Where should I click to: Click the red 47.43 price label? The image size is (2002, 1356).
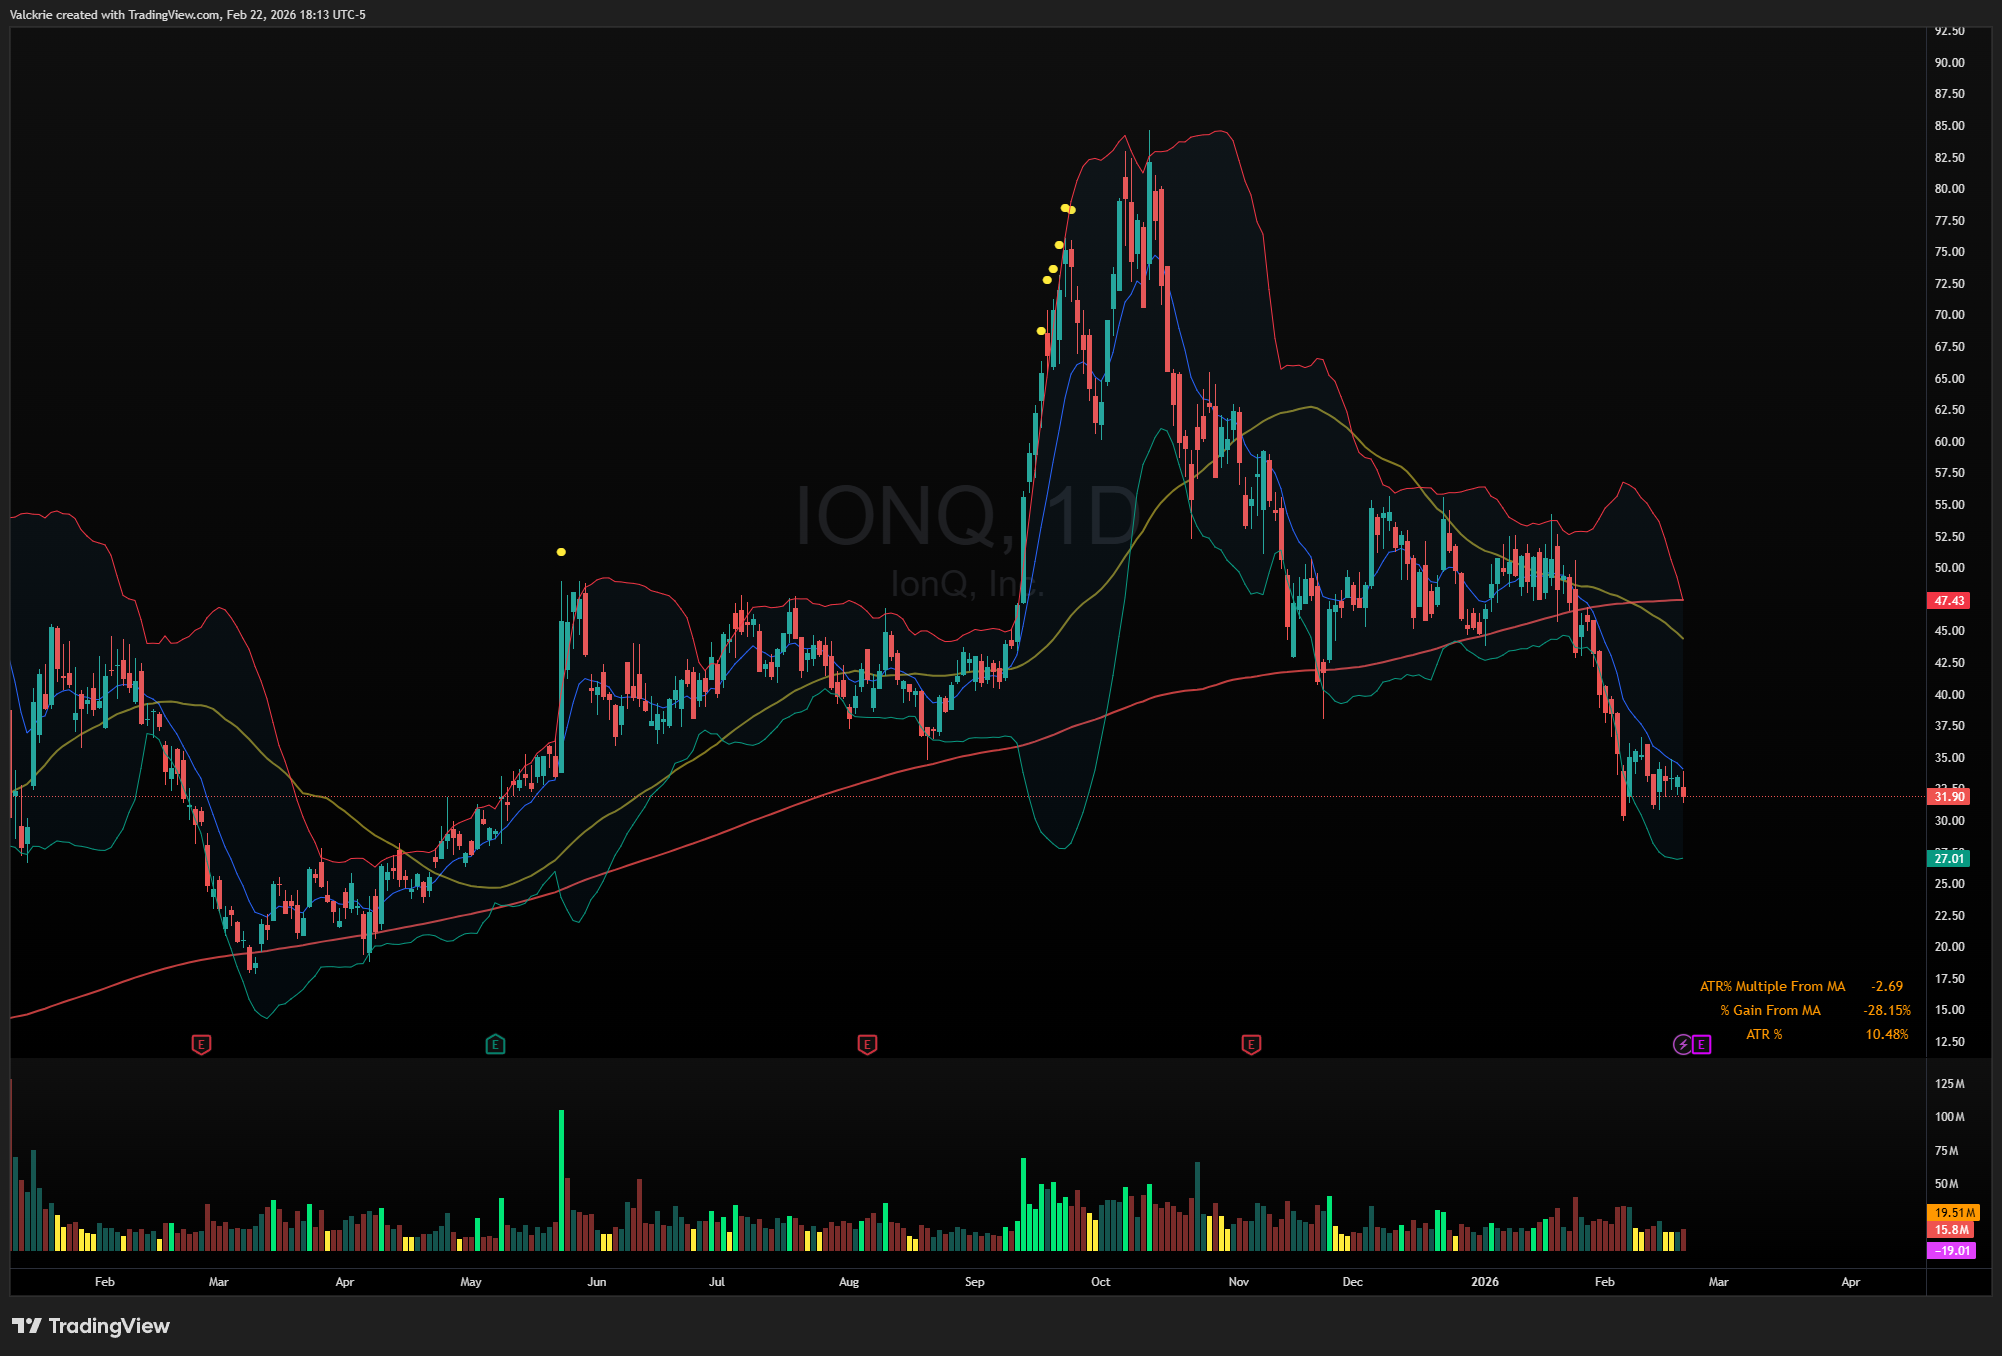(x=1949, y=601)
